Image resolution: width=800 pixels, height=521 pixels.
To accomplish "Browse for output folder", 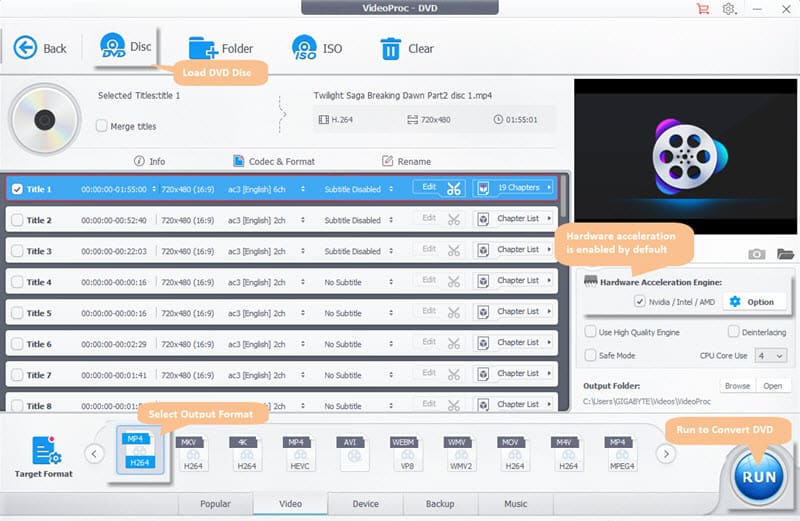I will (x=737, y=386).
